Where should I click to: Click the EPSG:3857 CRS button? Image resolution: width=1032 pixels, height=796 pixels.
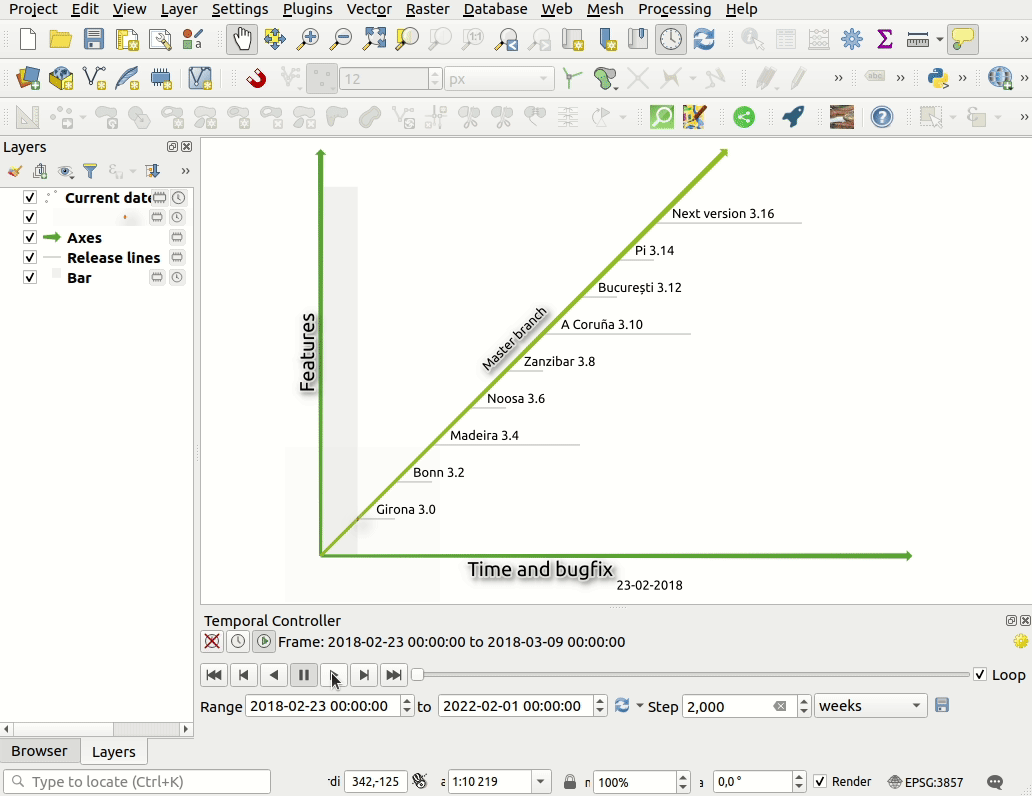point(925,782)
